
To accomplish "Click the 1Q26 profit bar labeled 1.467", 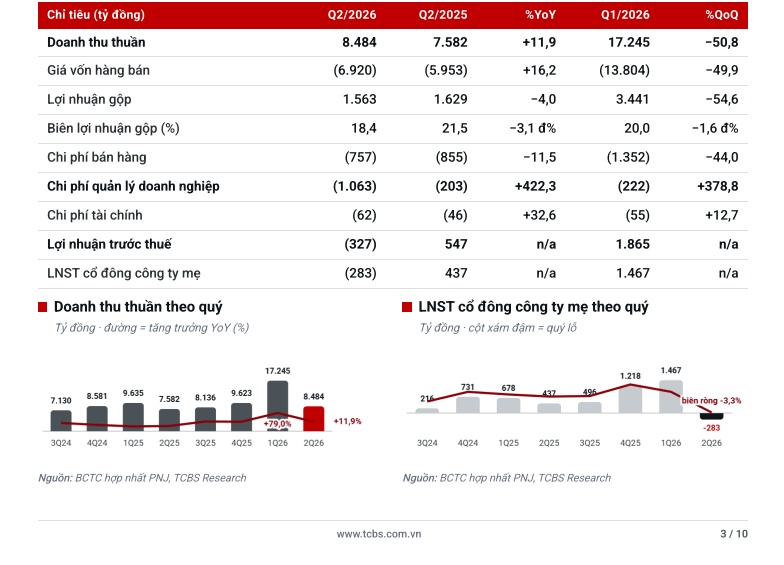I will click(671, 396).
